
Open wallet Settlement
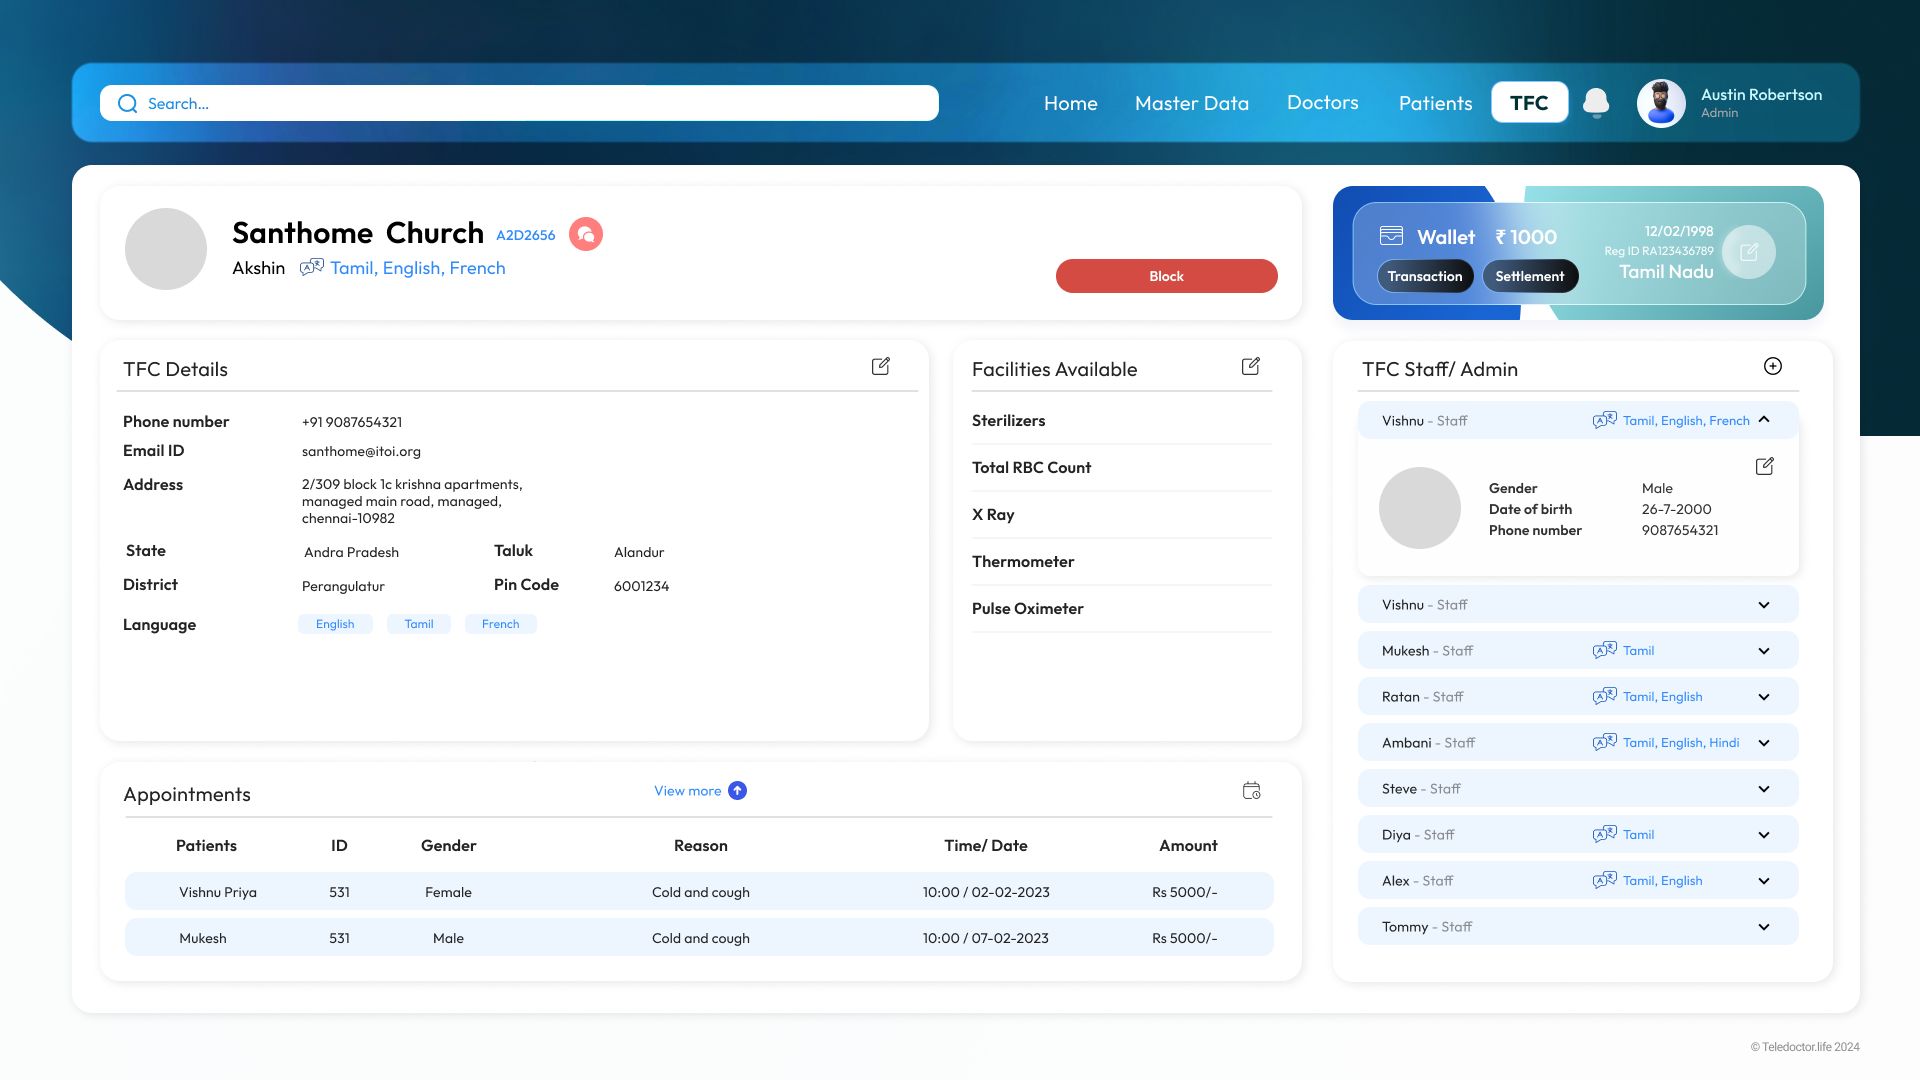click(1530, 276)
